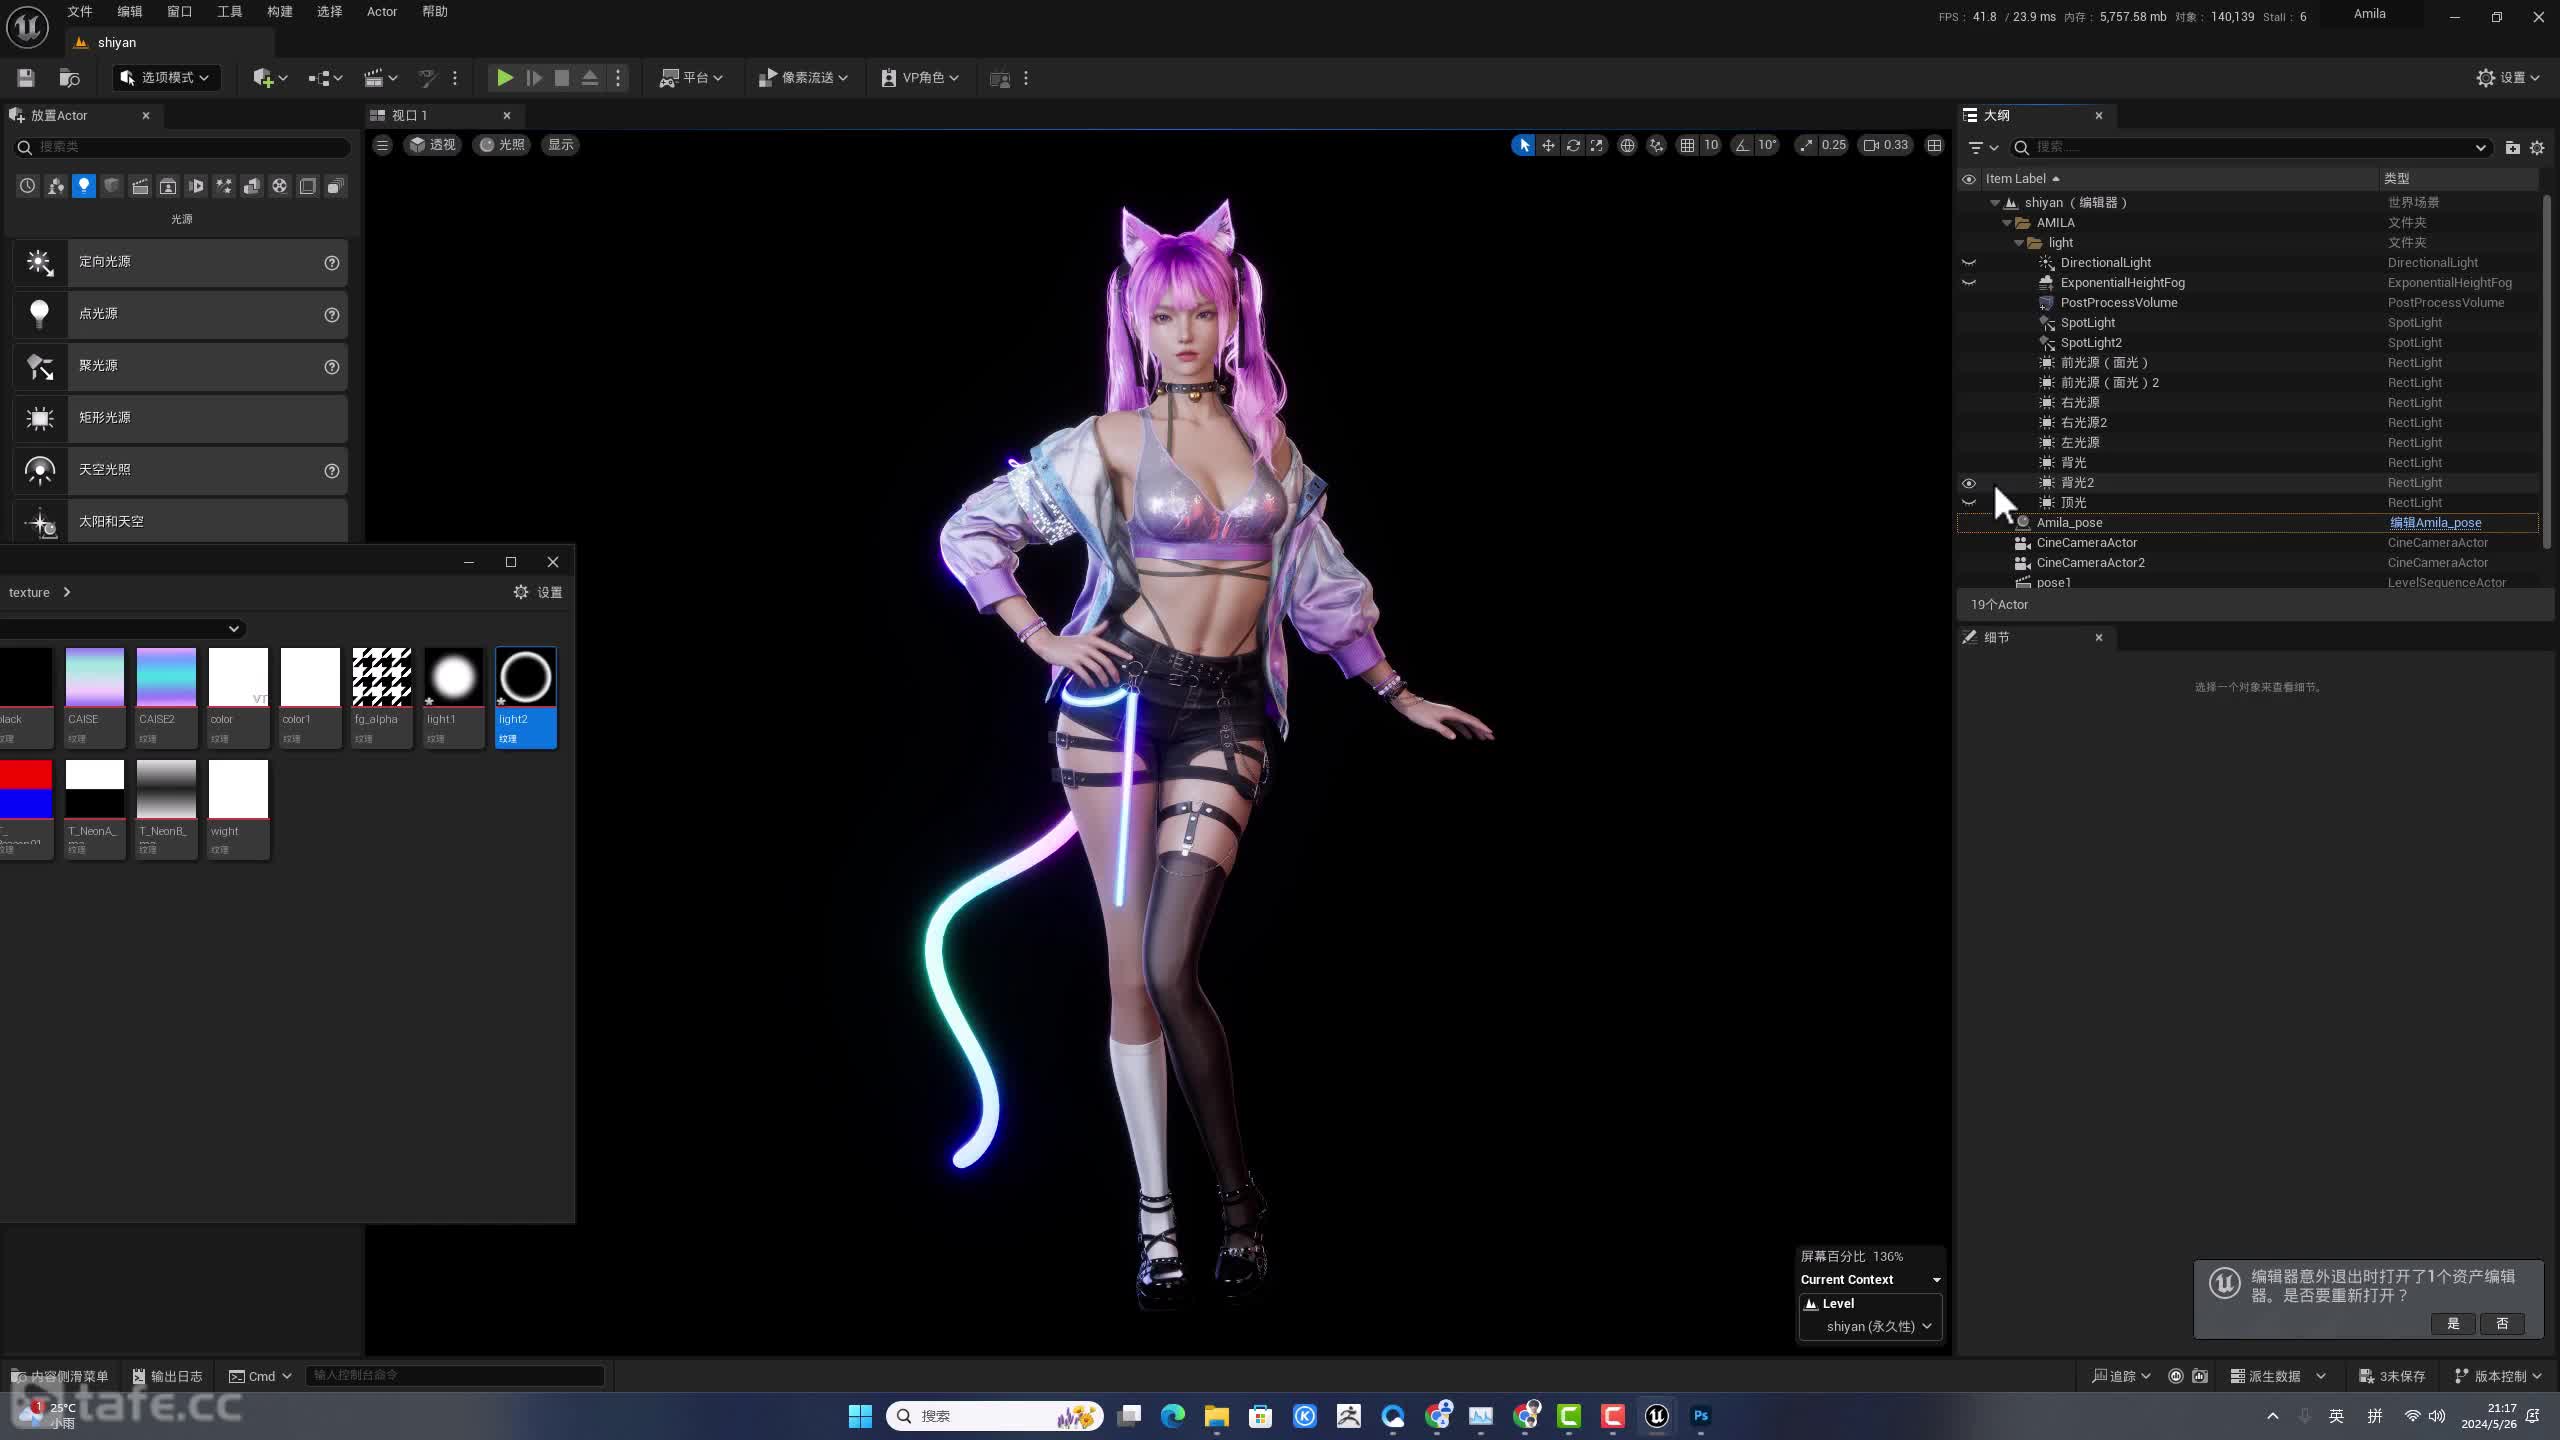This screenshot has height=1440, width=2560.
Task: Choose the Lights category filter icon
Action: (84, 186)
